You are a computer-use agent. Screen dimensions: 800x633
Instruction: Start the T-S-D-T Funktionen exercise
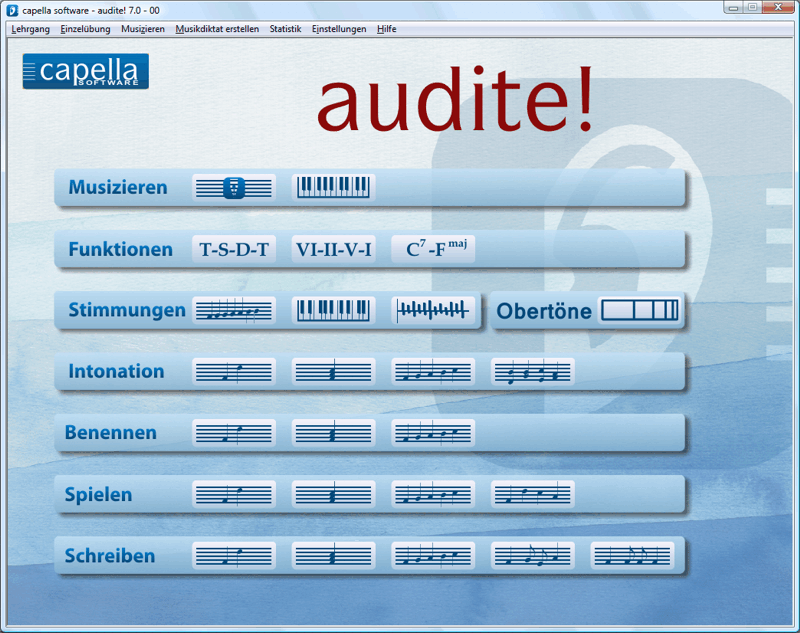[234, 249]
